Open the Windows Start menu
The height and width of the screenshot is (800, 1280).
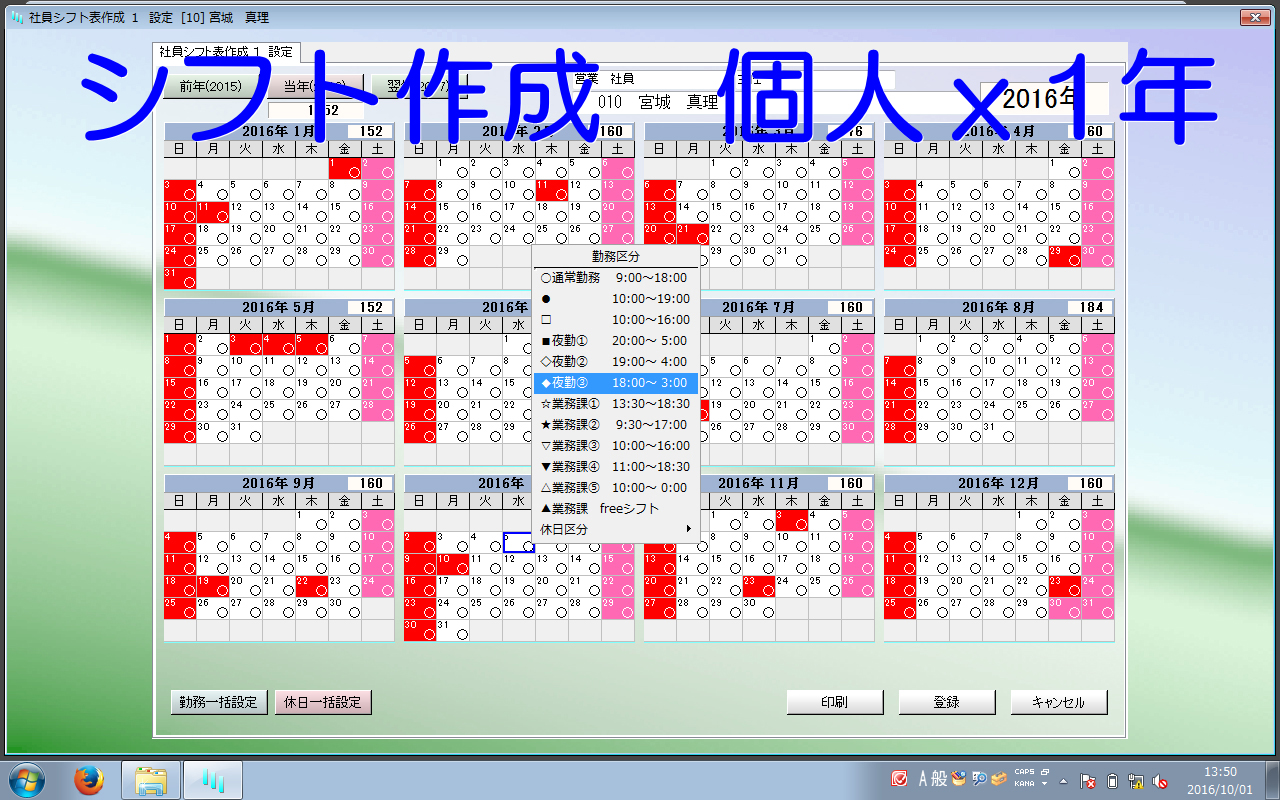[25, 779]
